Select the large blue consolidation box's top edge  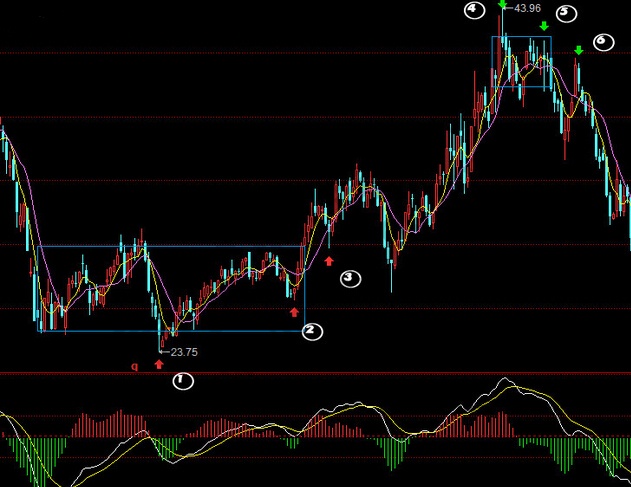170,246
